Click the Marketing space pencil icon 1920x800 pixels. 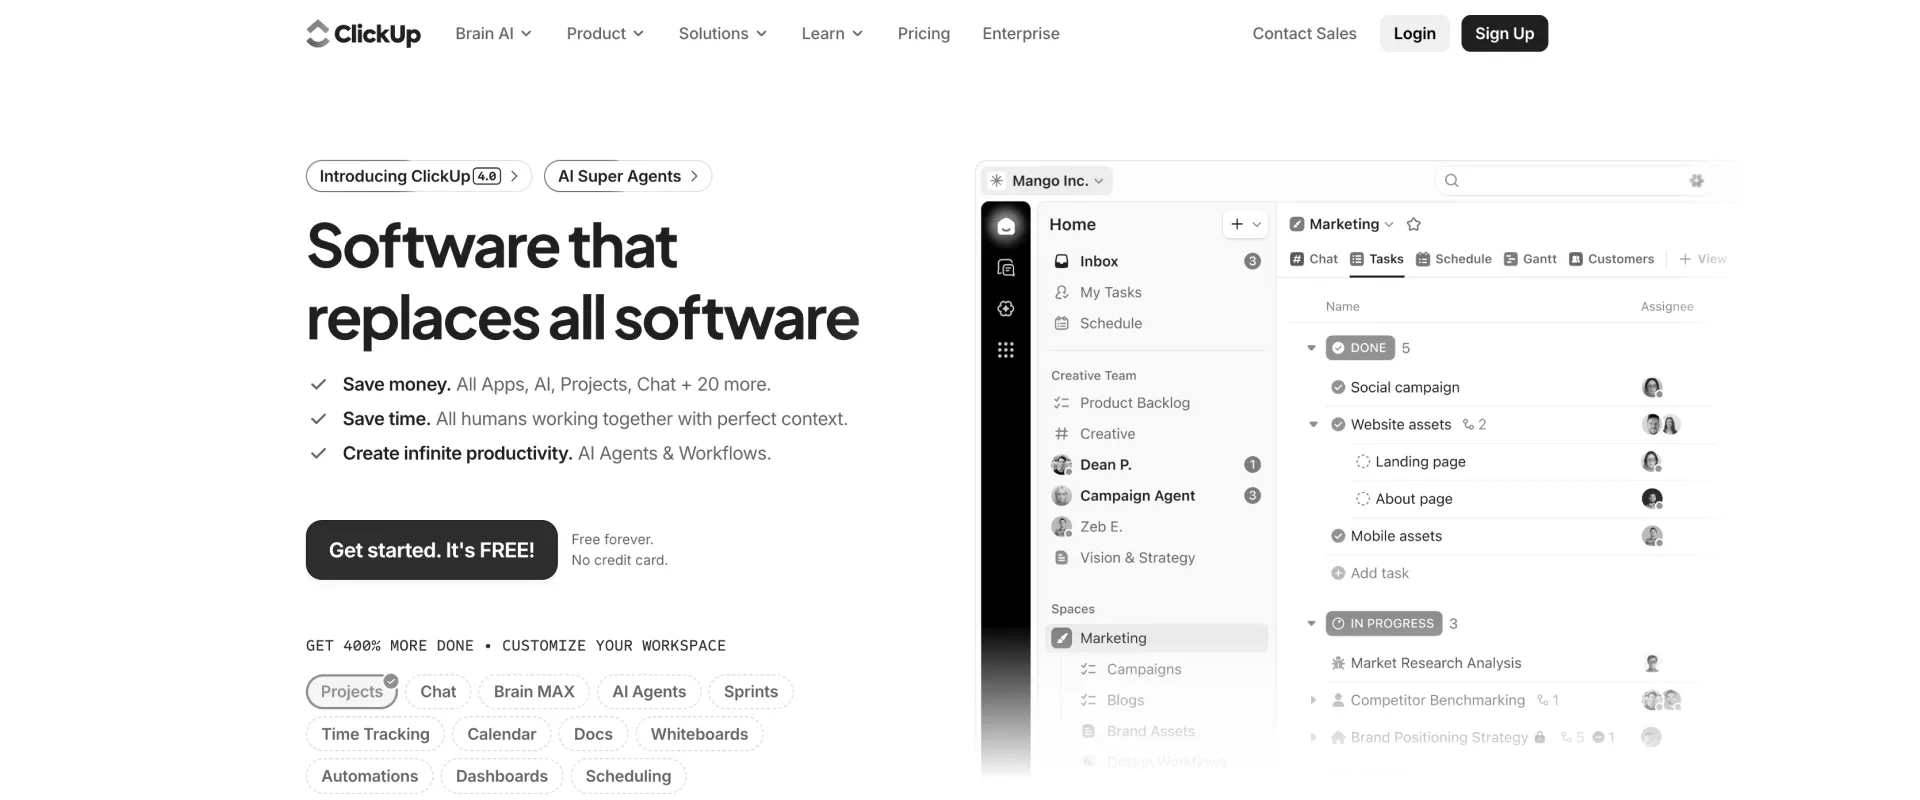[x=1062, y=638]
